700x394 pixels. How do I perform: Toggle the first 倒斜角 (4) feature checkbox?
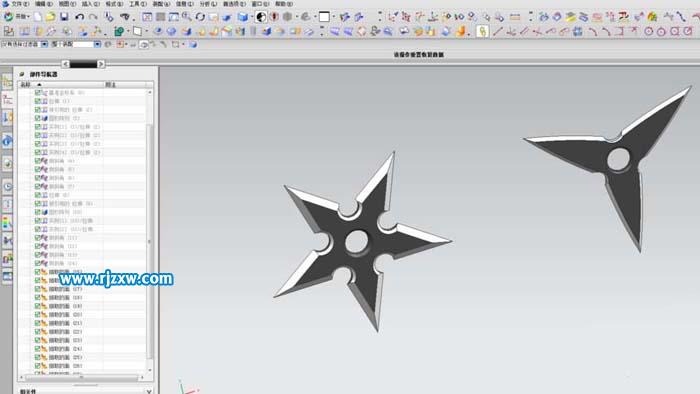tap(38, 161)
